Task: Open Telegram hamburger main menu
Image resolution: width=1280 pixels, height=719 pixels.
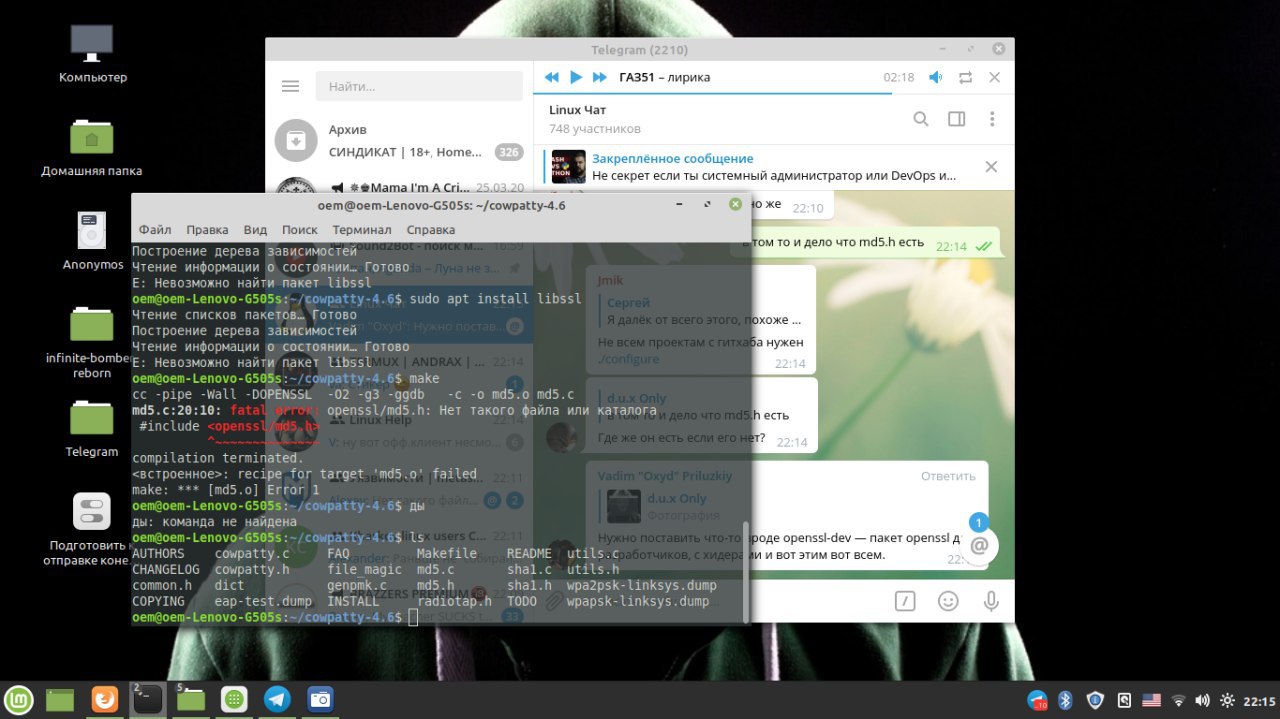Action: point(290,87)
